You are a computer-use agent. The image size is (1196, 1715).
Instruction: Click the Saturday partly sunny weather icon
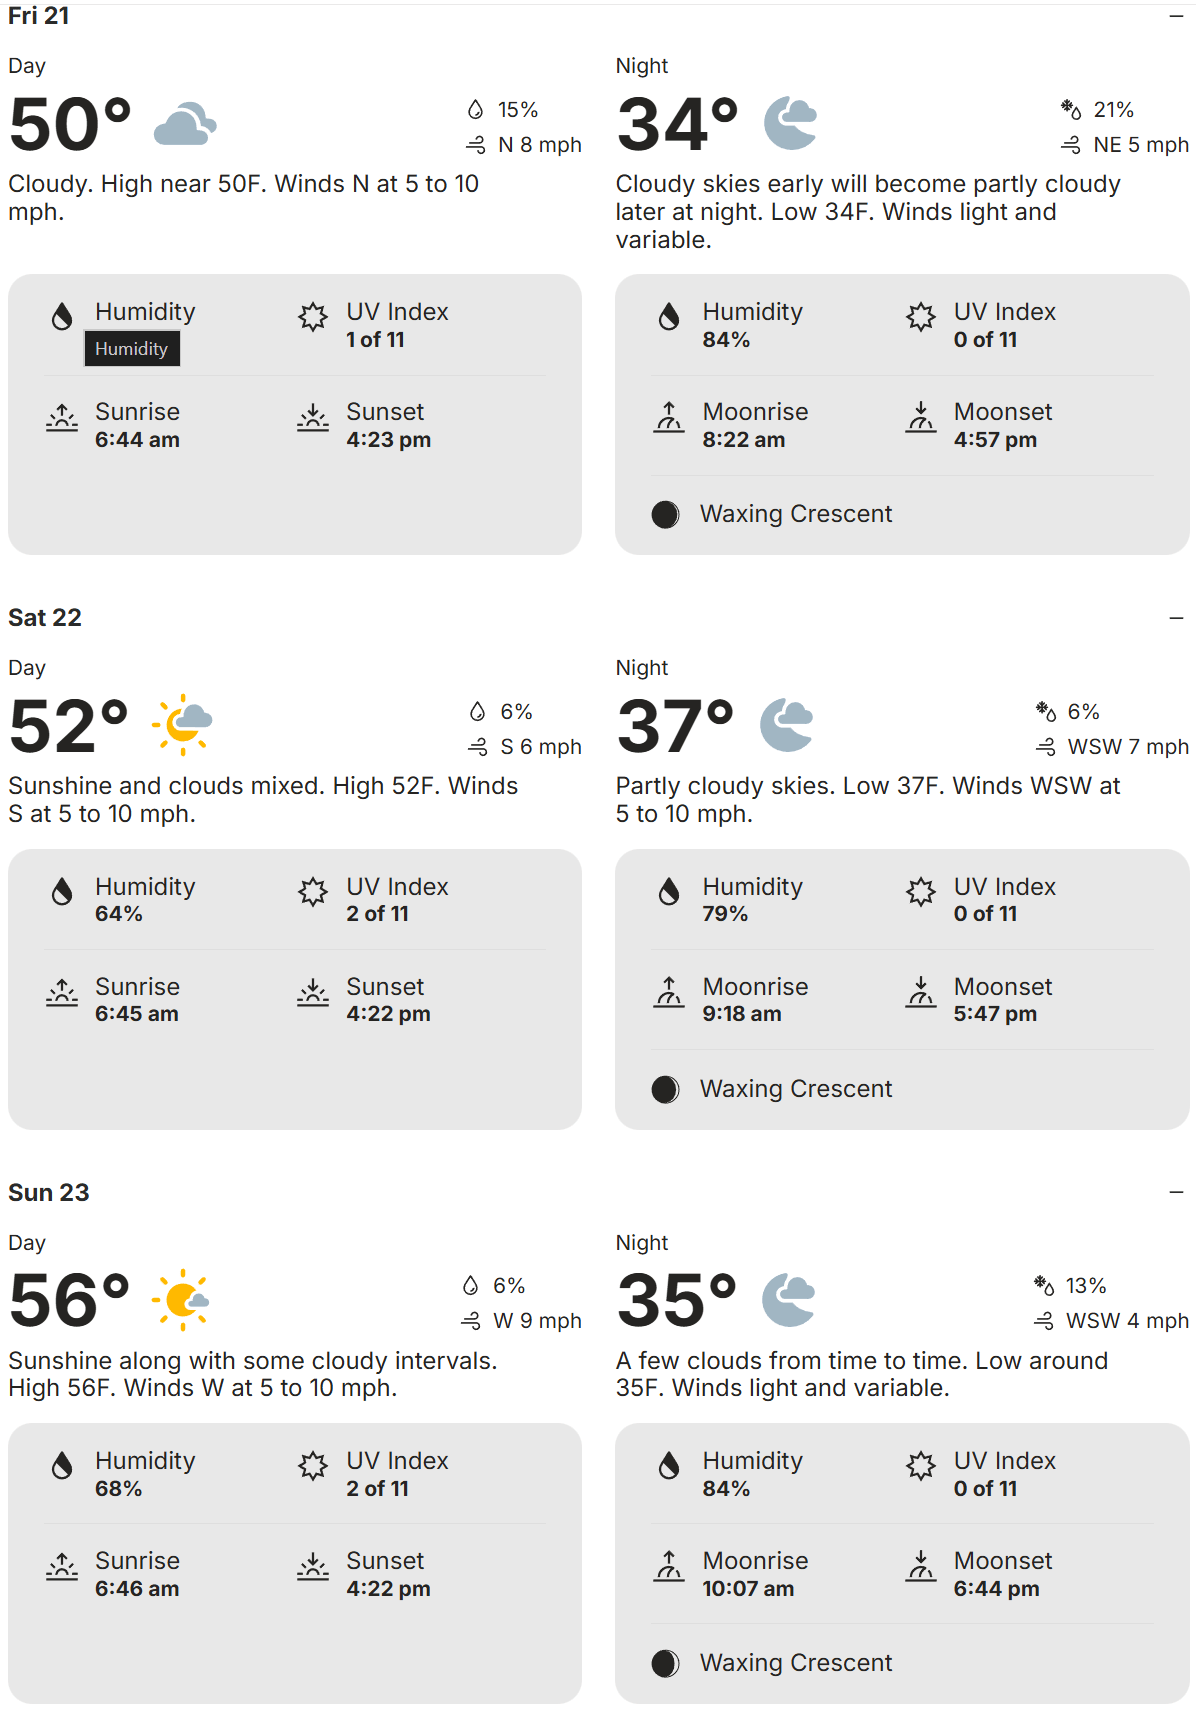pyautogui.click(x=182, y=725)
